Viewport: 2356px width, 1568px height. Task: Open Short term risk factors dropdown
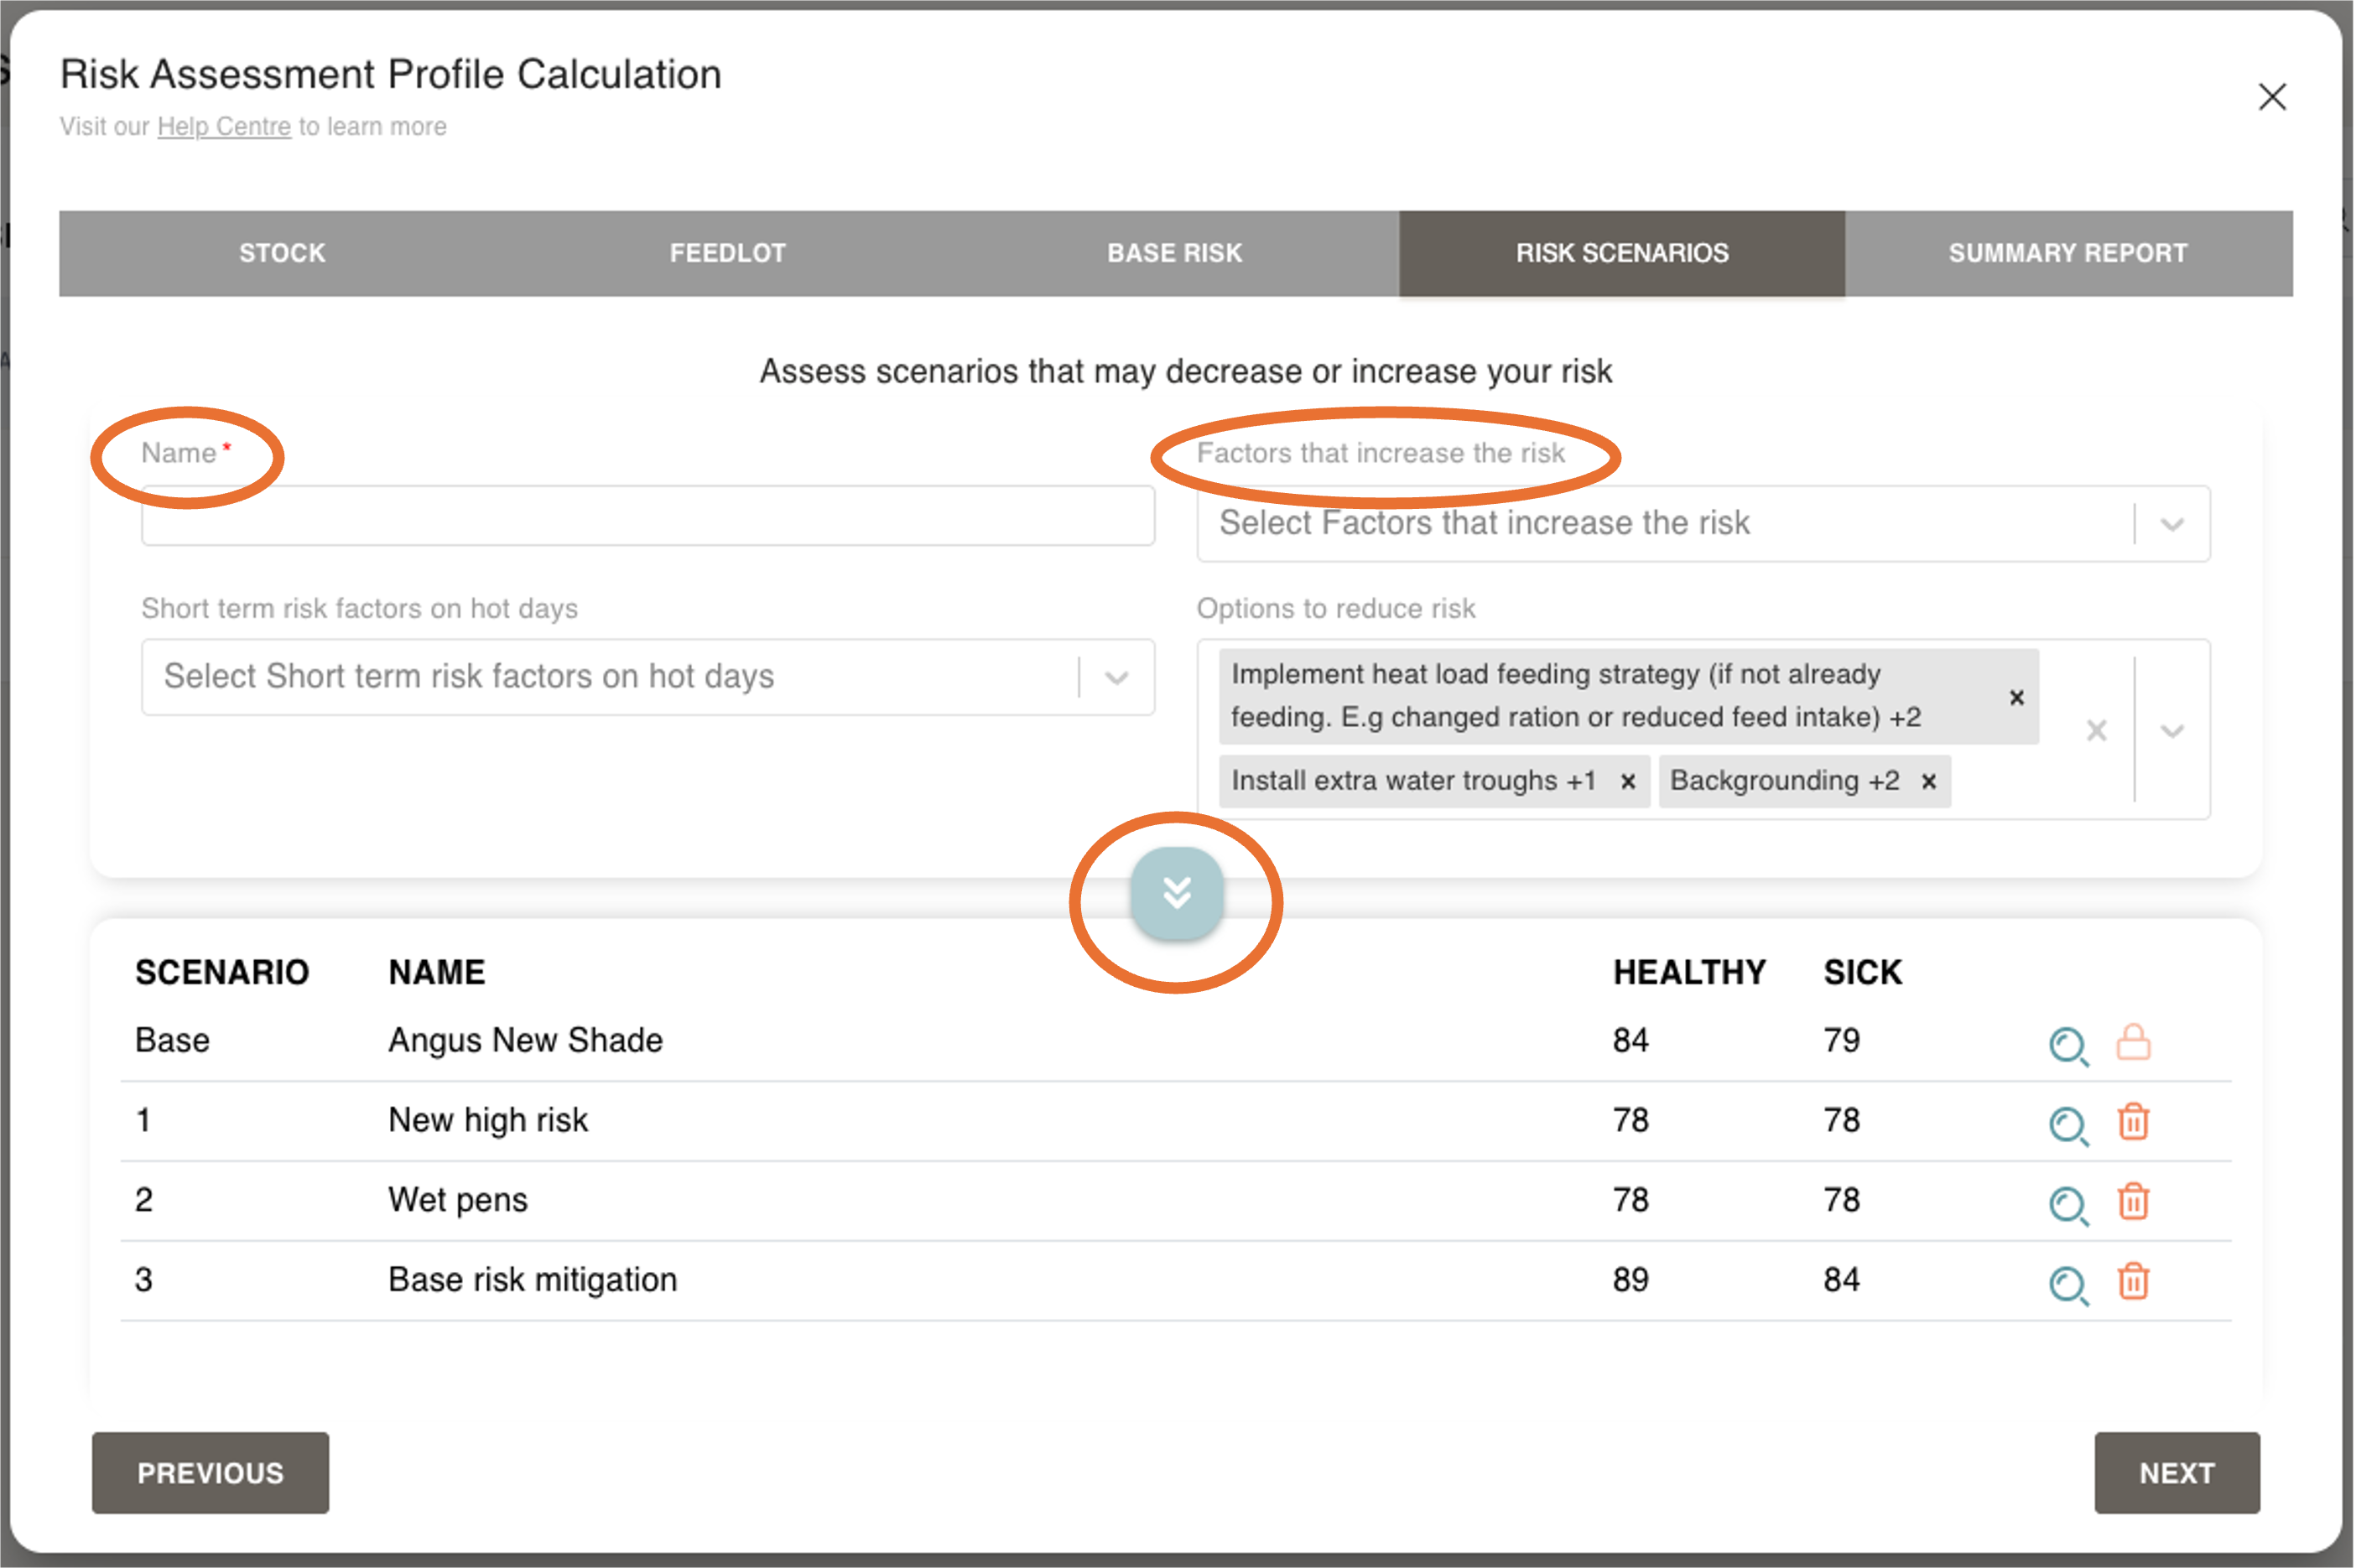tap(1116, 678)
